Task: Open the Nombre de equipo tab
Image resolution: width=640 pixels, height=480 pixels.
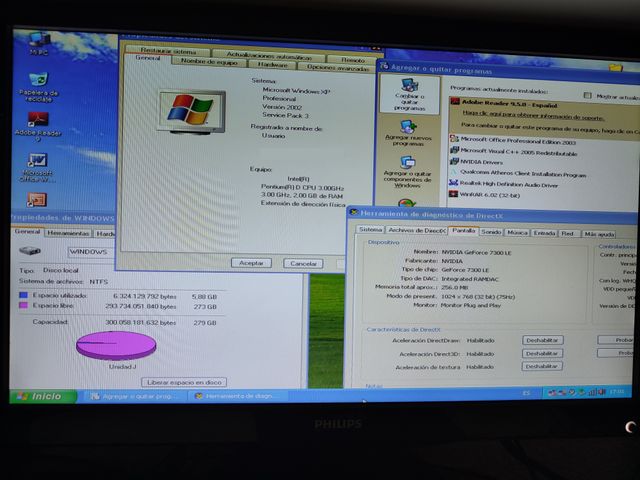Action: 209,62
